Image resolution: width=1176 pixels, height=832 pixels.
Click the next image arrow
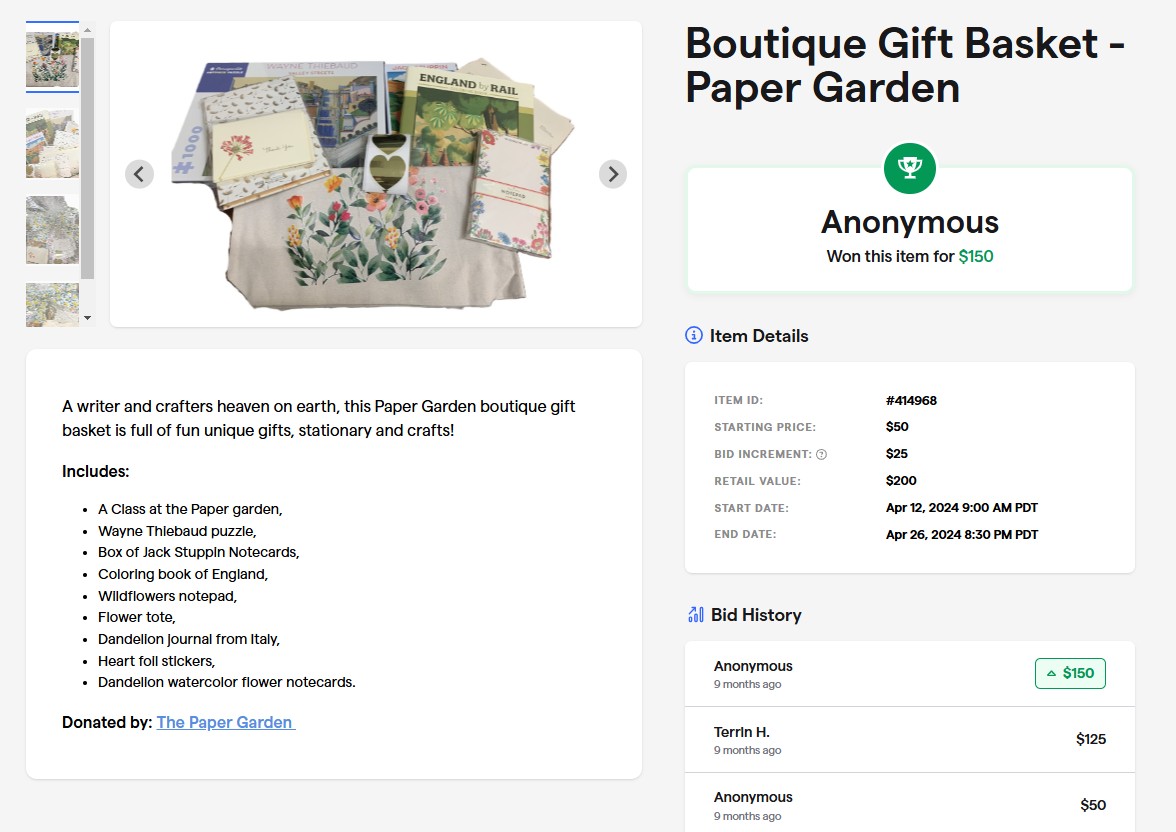pos(612,174)
